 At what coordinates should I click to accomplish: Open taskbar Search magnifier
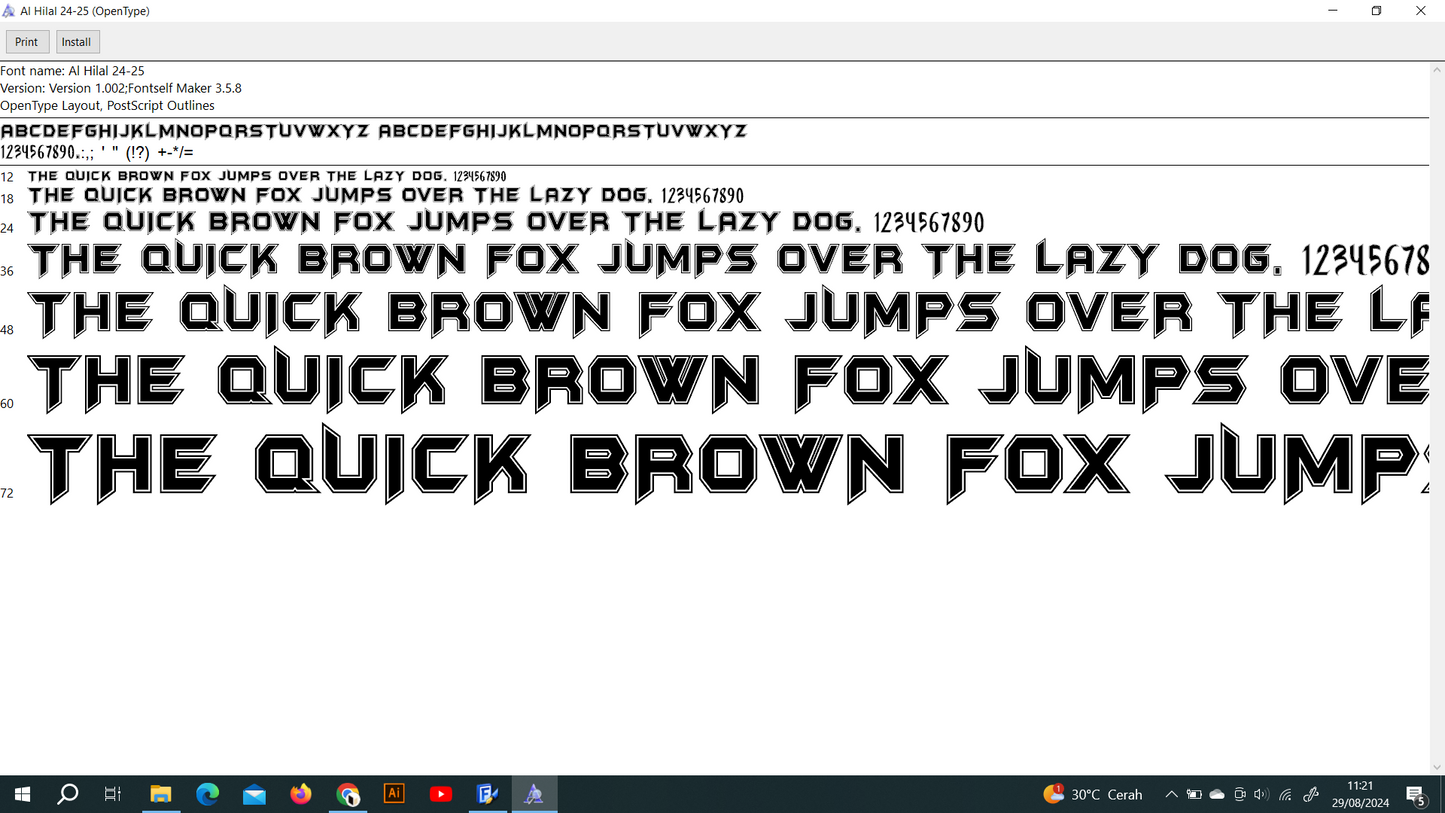[x=68, y=794]
